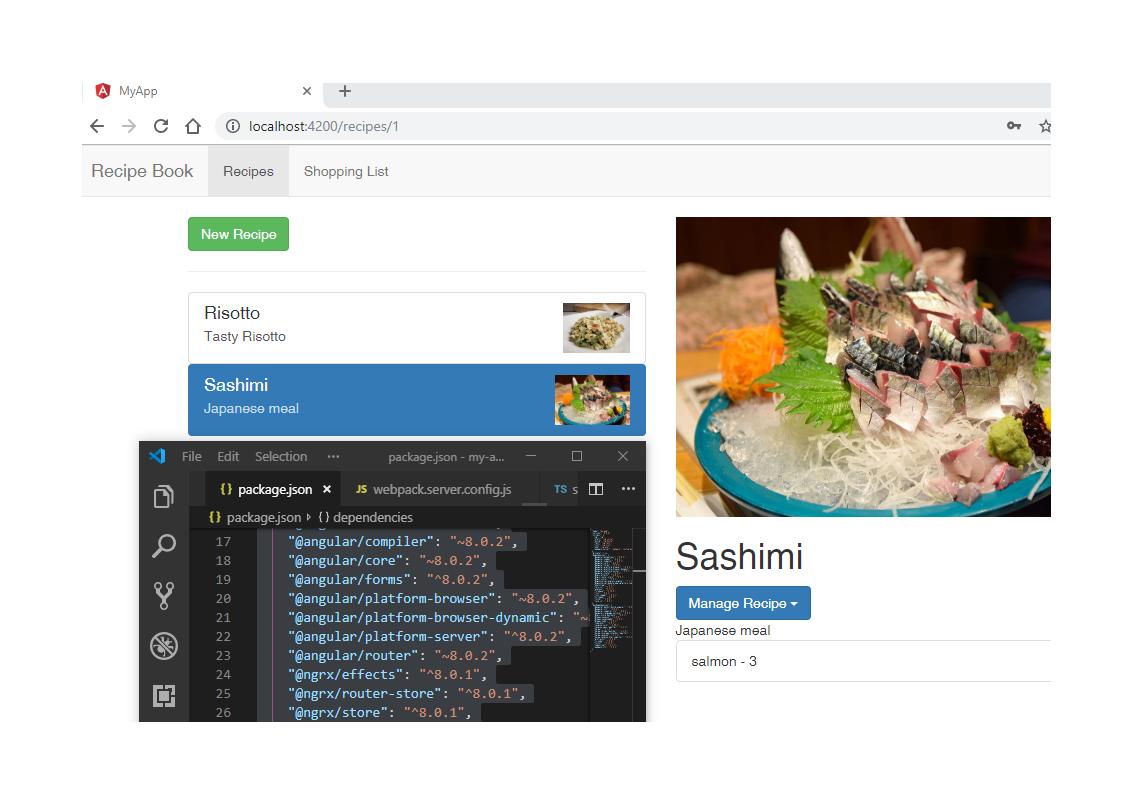
Task: Open editor More Actions ellipsis
Action: coord(628,489)
